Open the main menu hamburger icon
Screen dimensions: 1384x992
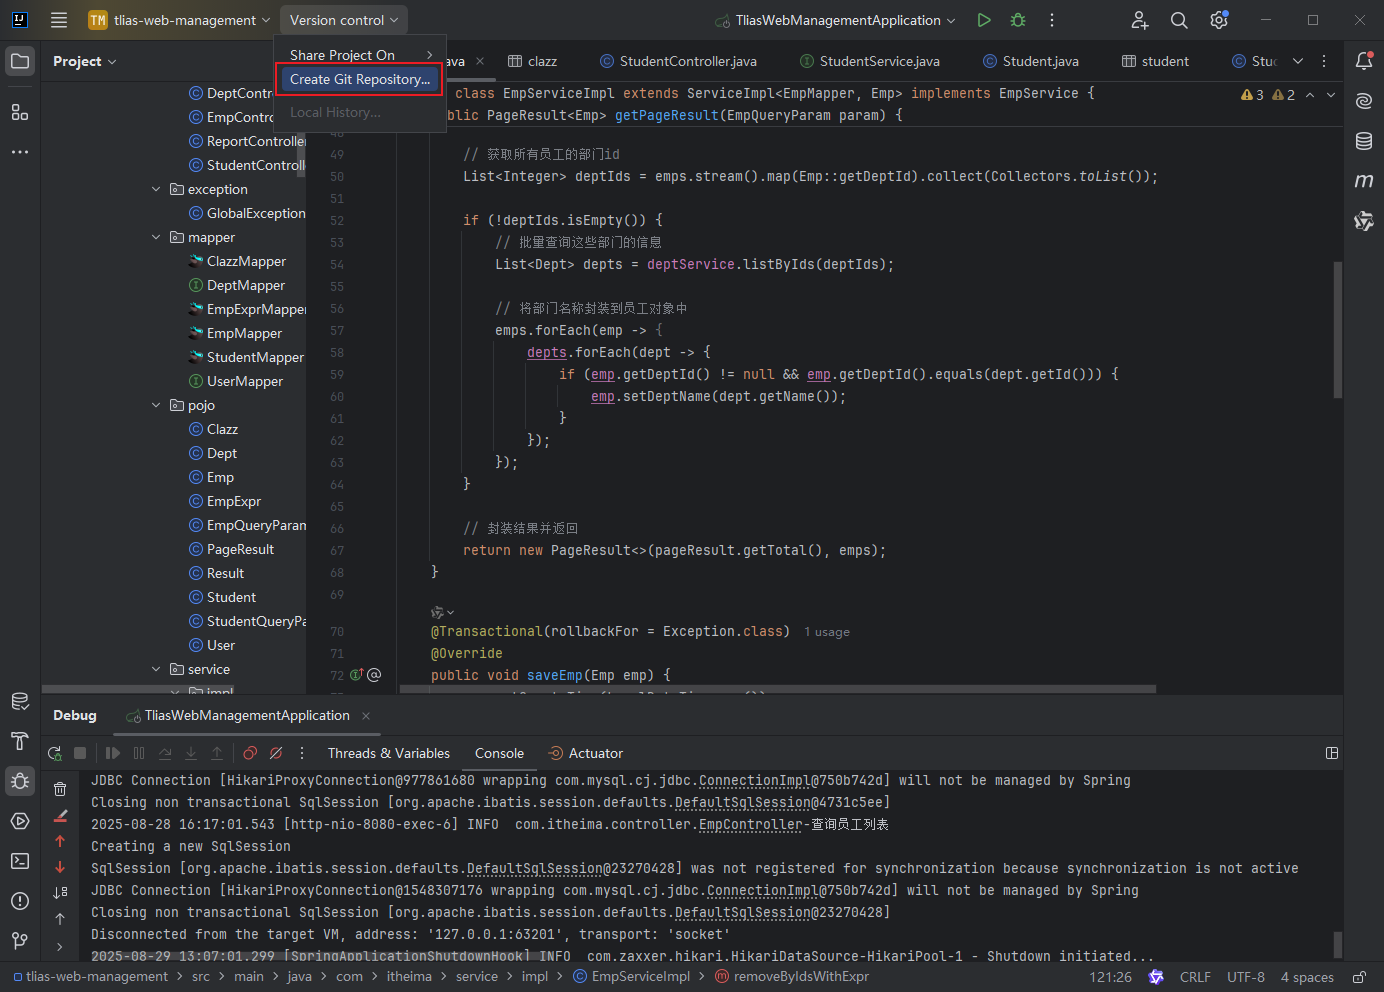tap(59, 20)
